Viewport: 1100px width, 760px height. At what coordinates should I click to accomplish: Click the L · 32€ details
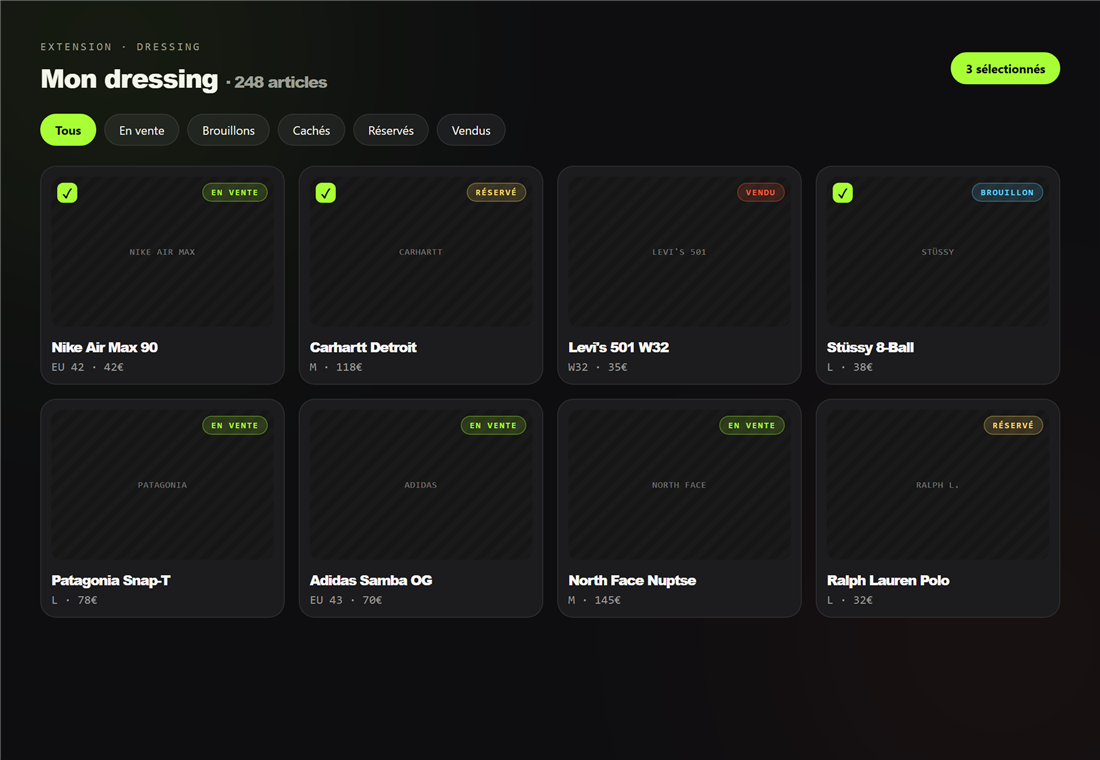point(850,600)
